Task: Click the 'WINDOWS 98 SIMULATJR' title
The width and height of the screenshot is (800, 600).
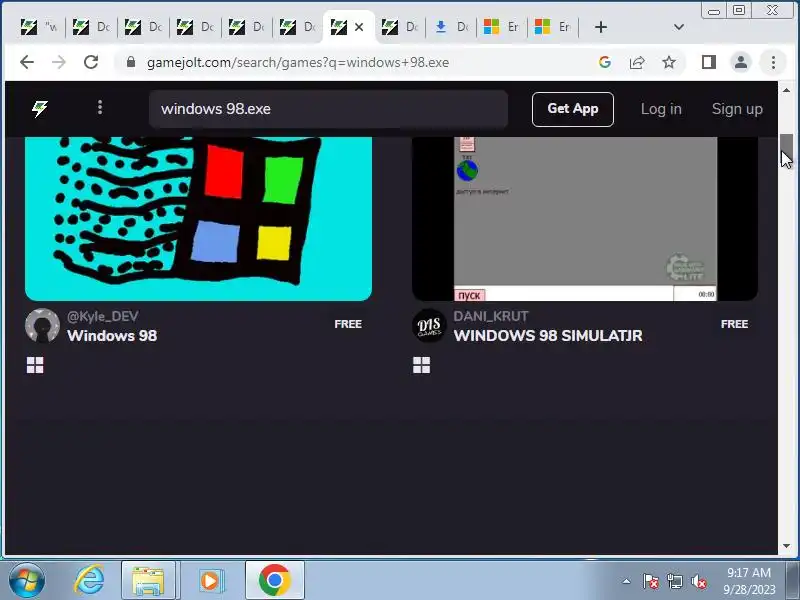Action: pyautogui.click(x=548, y=336)
